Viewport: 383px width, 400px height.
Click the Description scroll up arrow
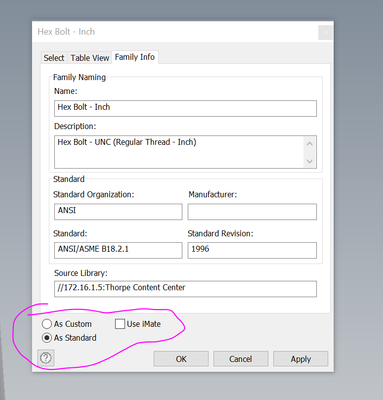click(310, 144)
